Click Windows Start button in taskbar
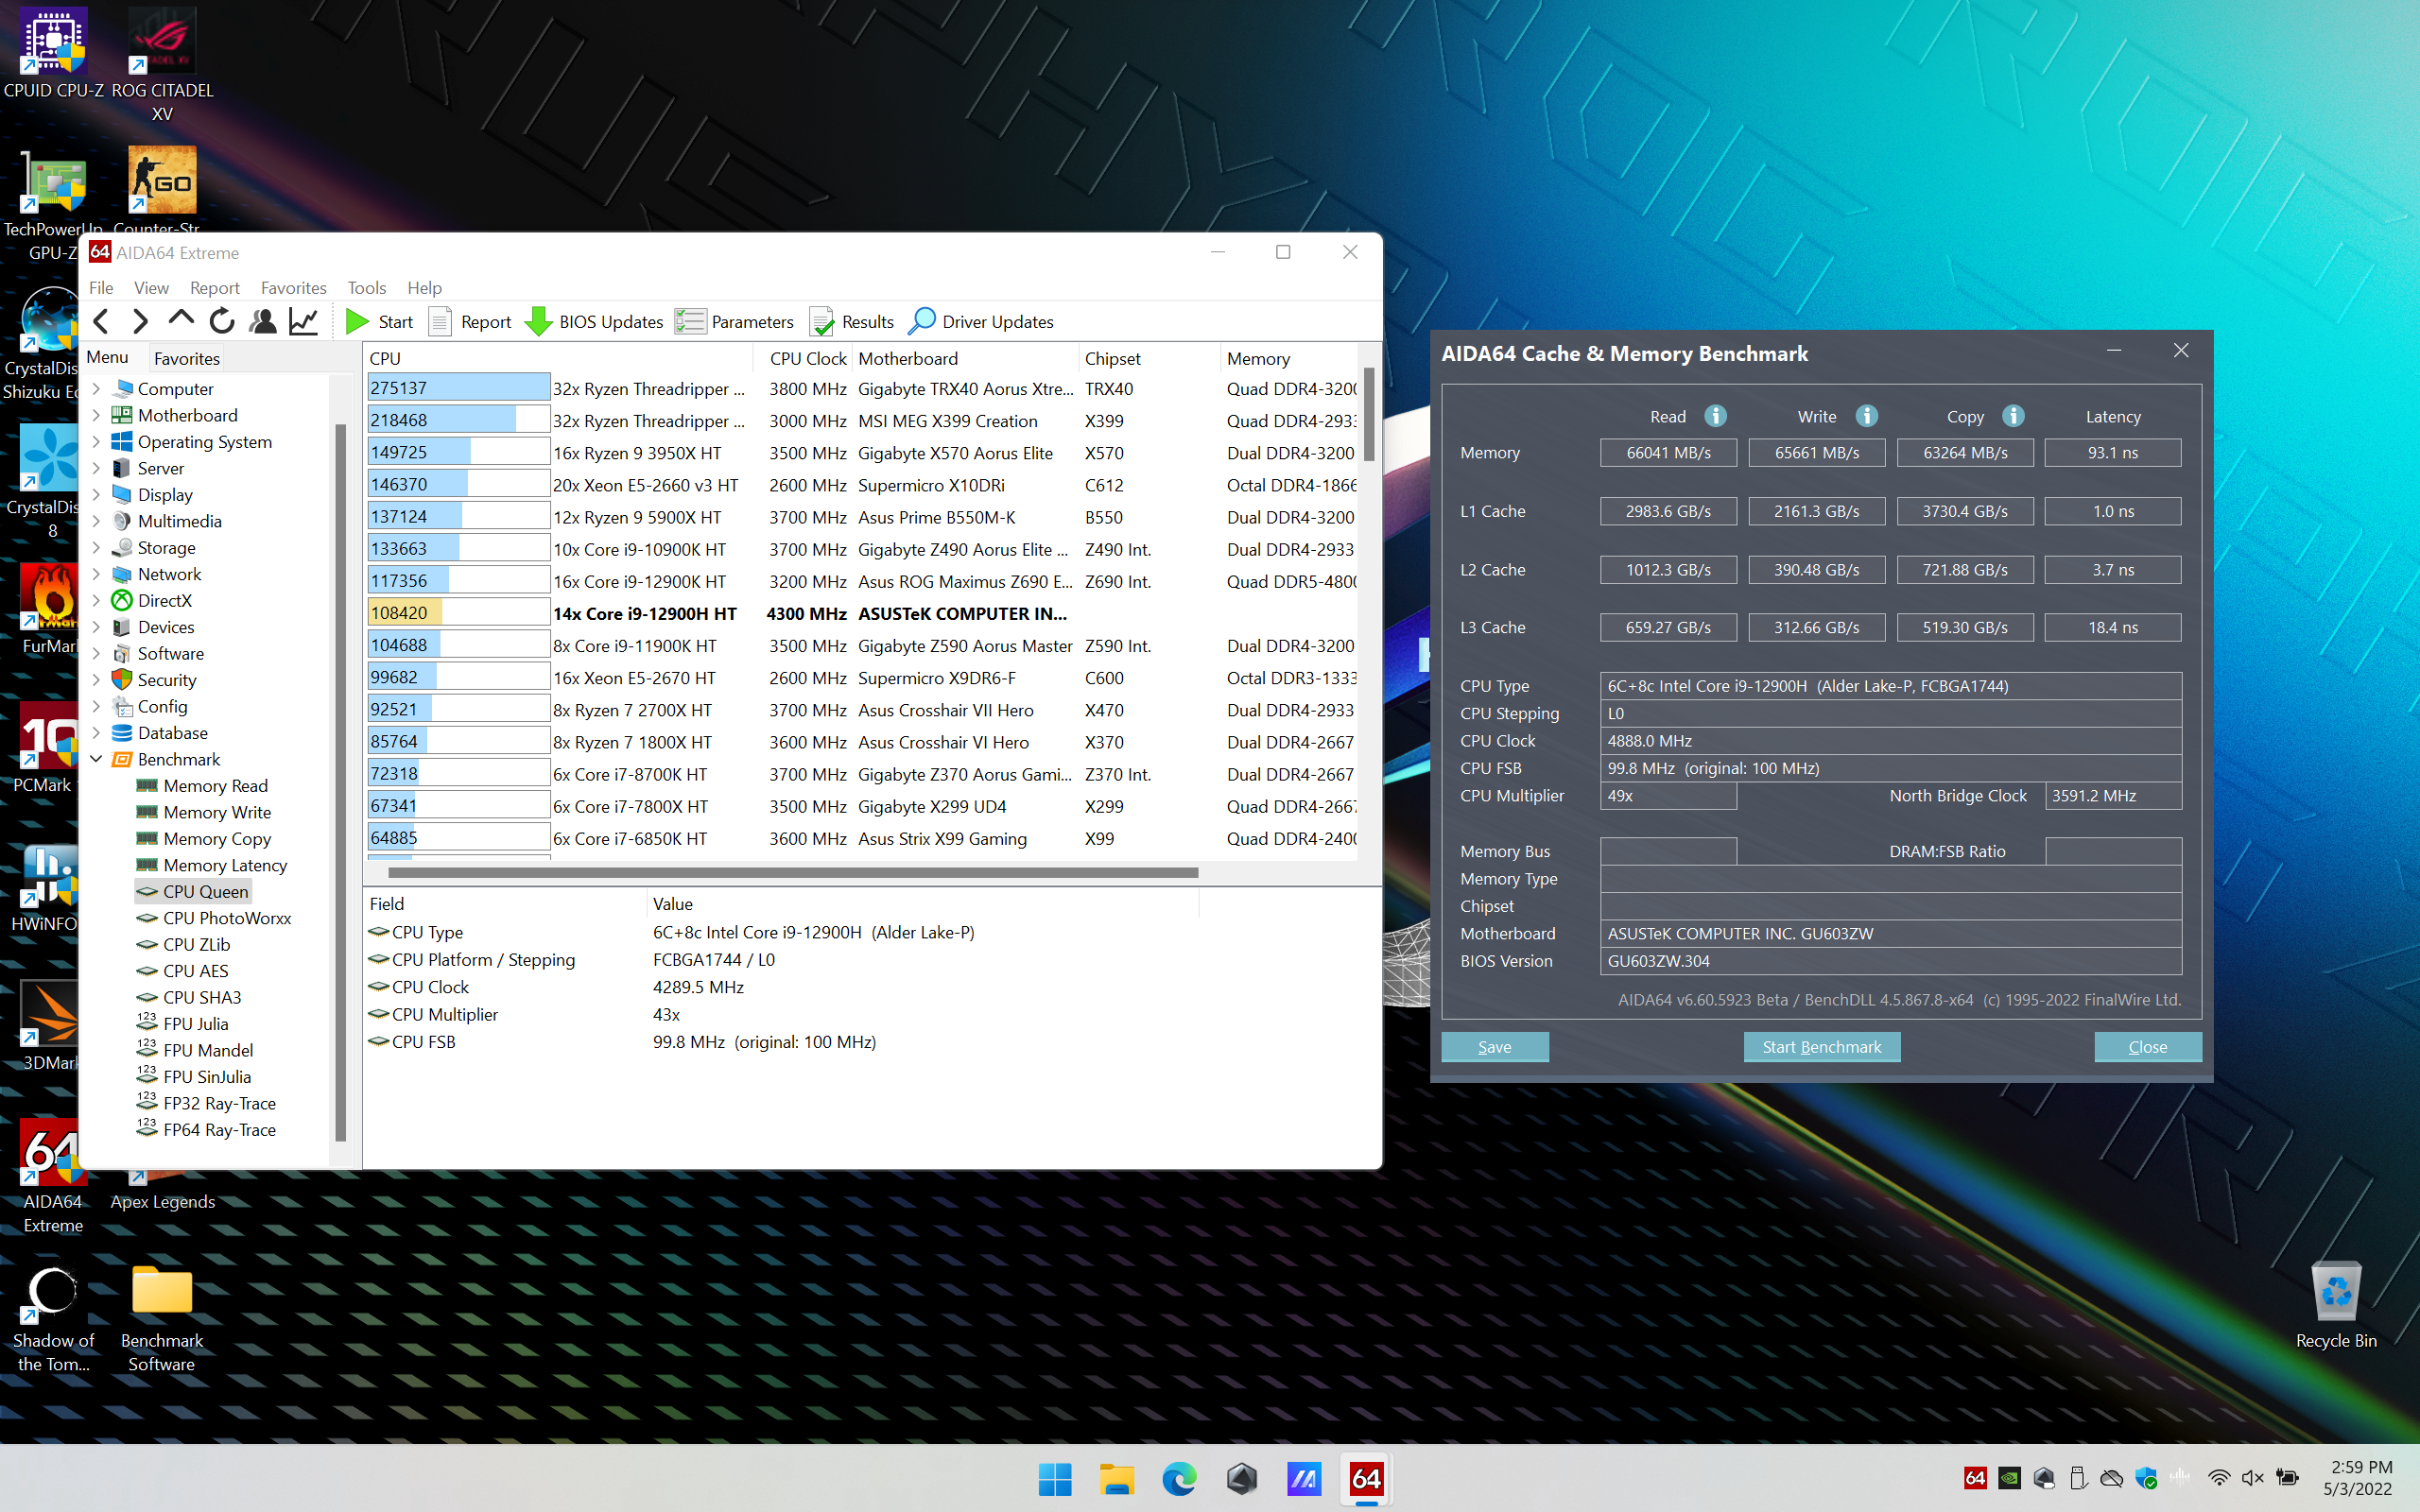Screen dimensions: 2420x1512 coord(1055,1478)
